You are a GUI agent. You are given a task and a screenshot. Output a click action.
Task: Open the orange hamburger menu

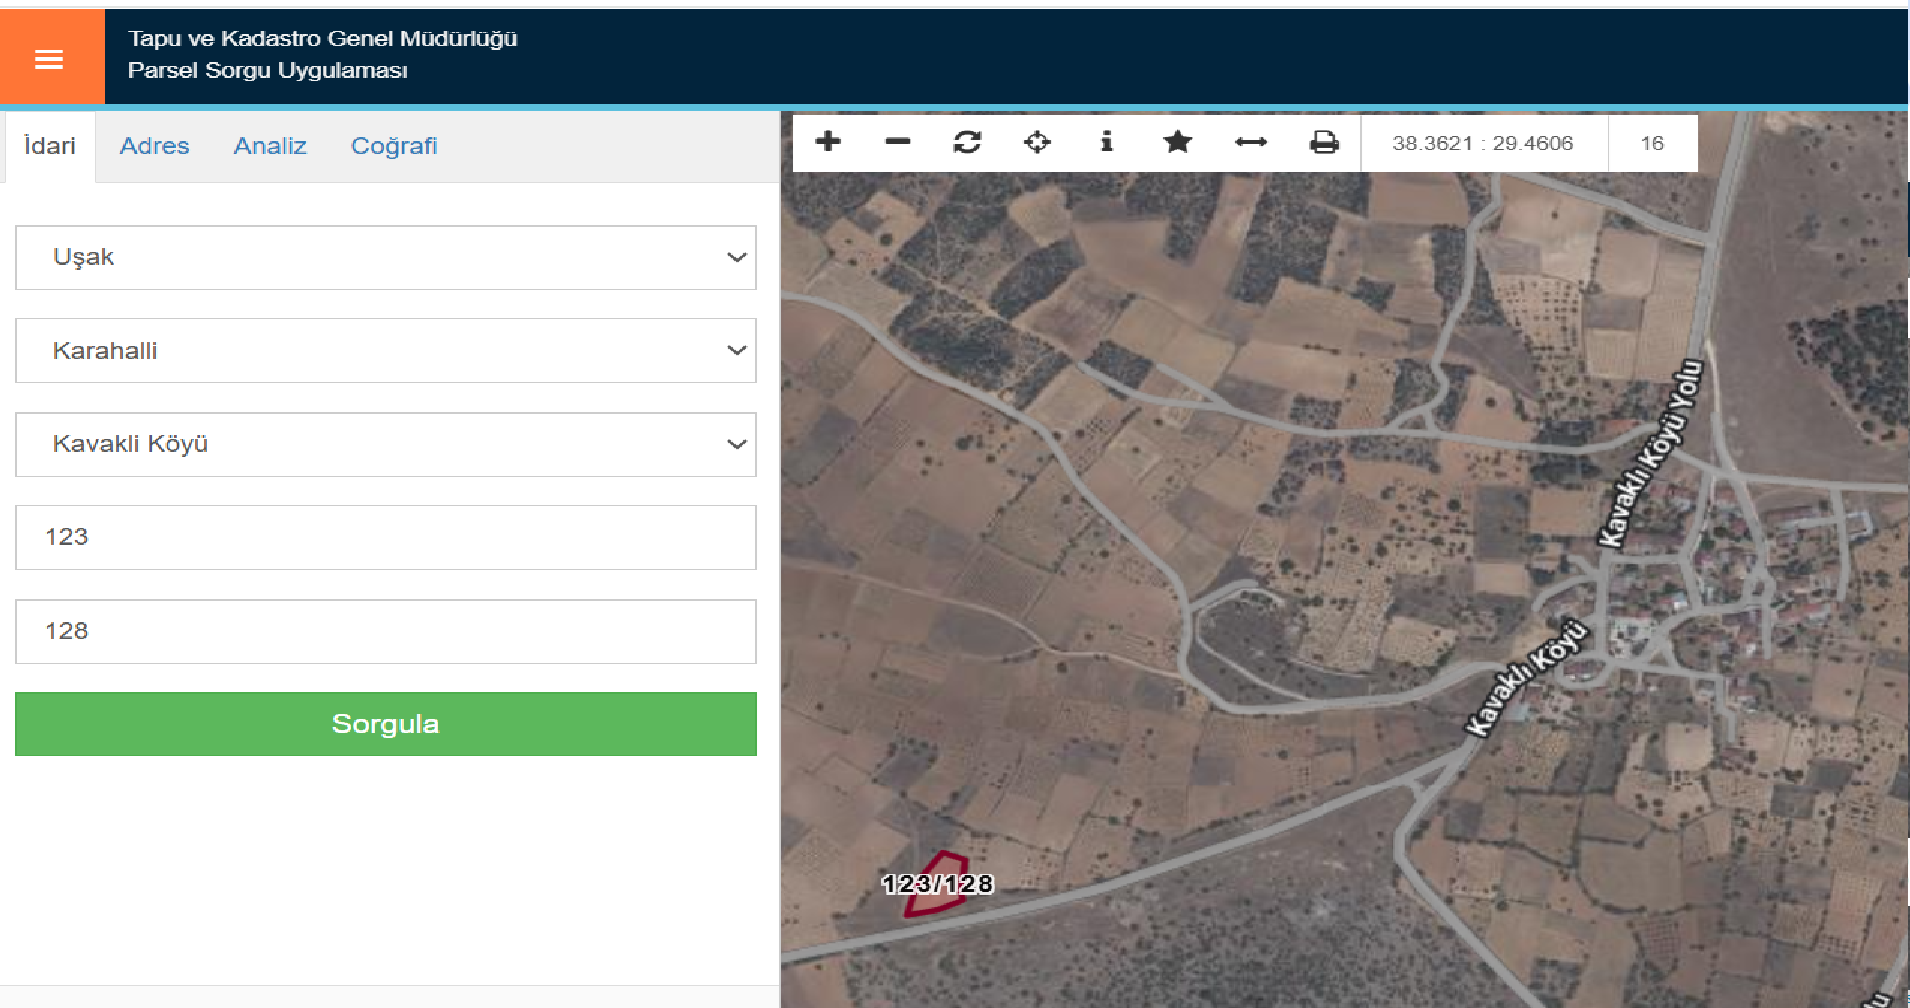(x=51, y=58)
